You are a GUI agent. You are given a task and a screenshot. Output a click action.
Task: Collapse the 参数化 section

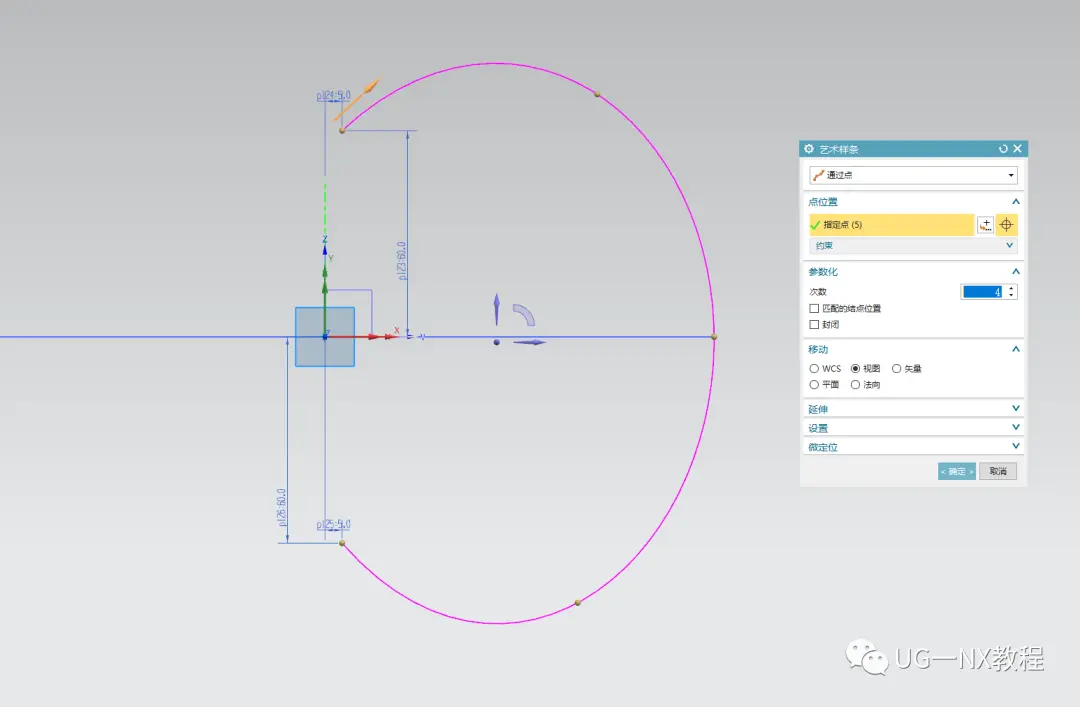click(1015, 271)
